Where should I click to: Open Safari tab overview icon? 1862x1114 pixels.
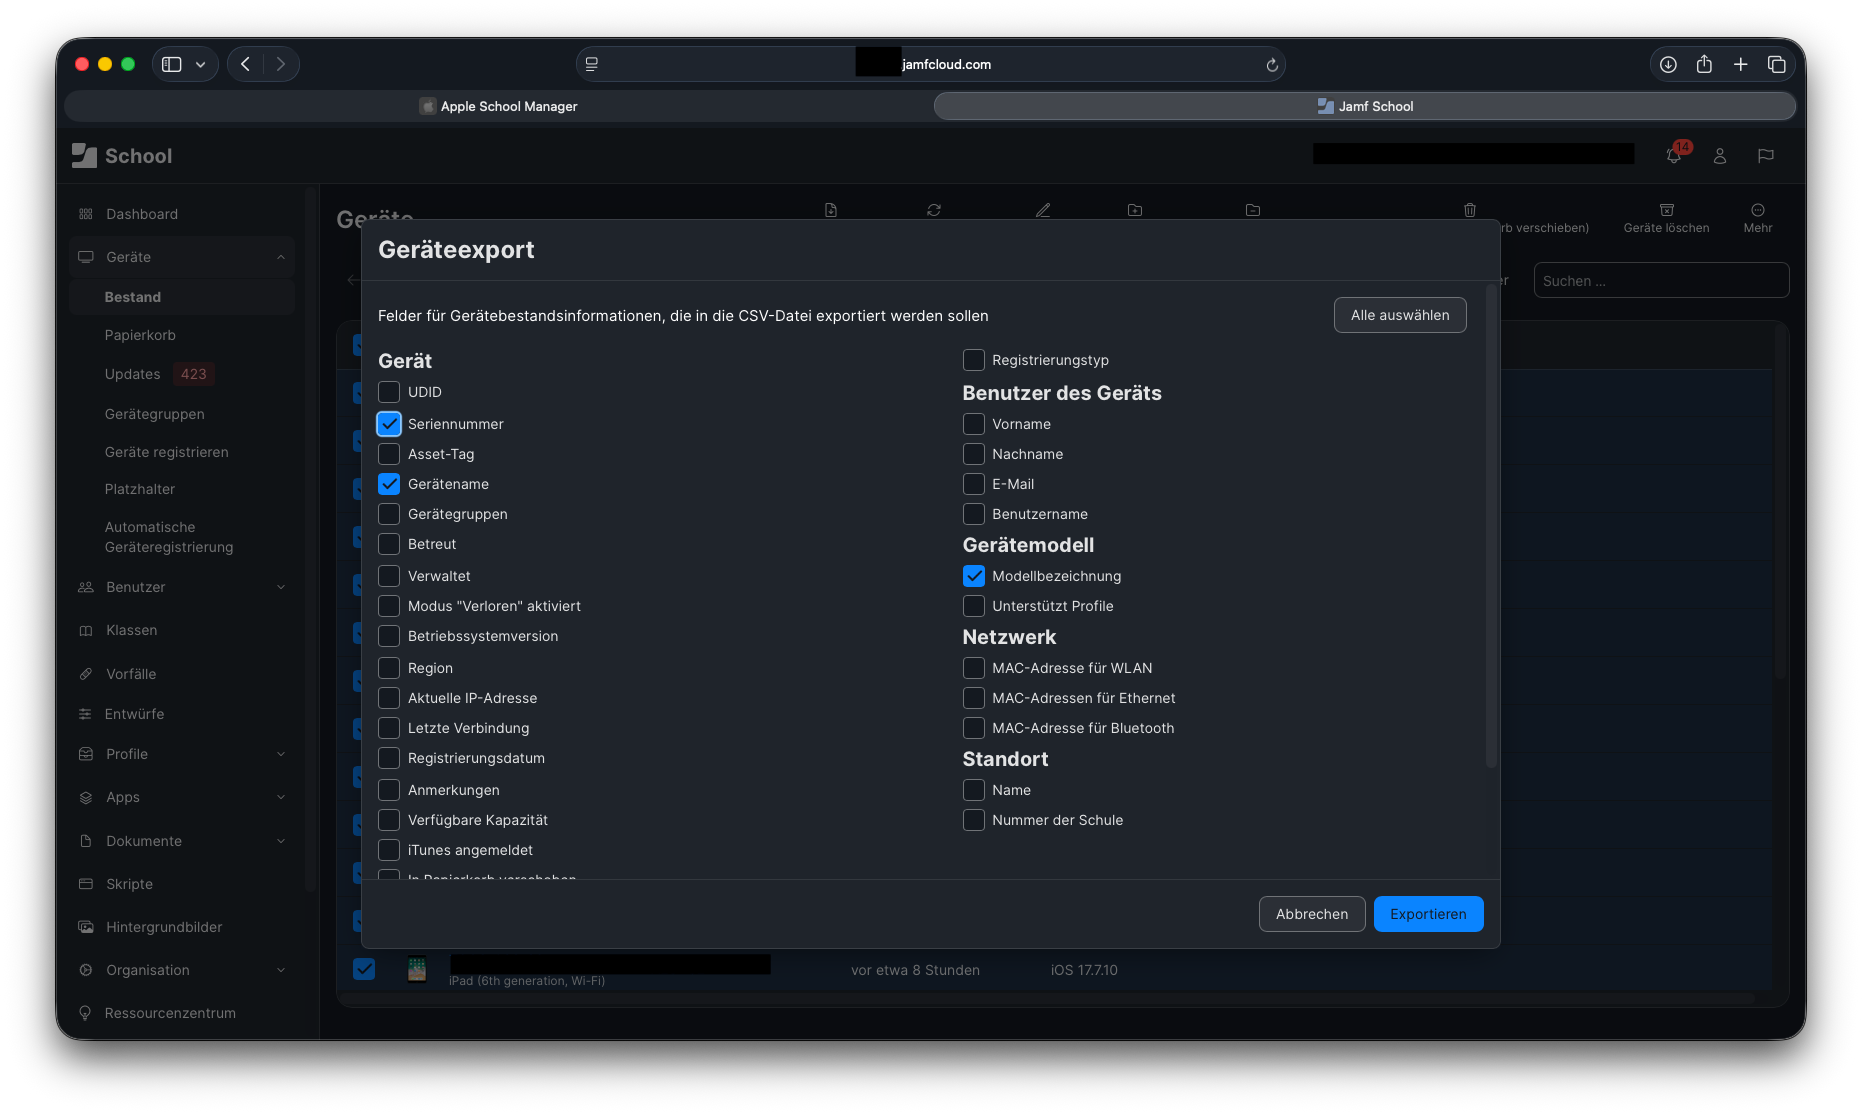tap(1777, 65)
